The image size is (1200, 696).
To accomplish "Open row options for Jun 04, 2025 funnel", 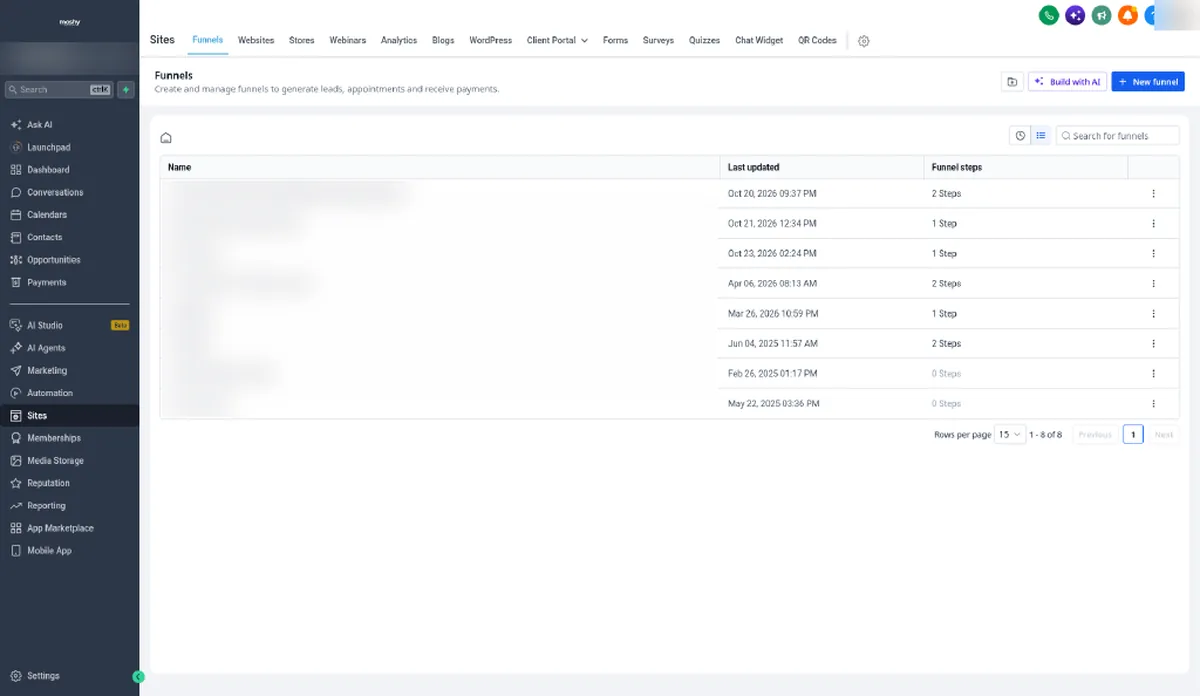I will click(1153, 344).
